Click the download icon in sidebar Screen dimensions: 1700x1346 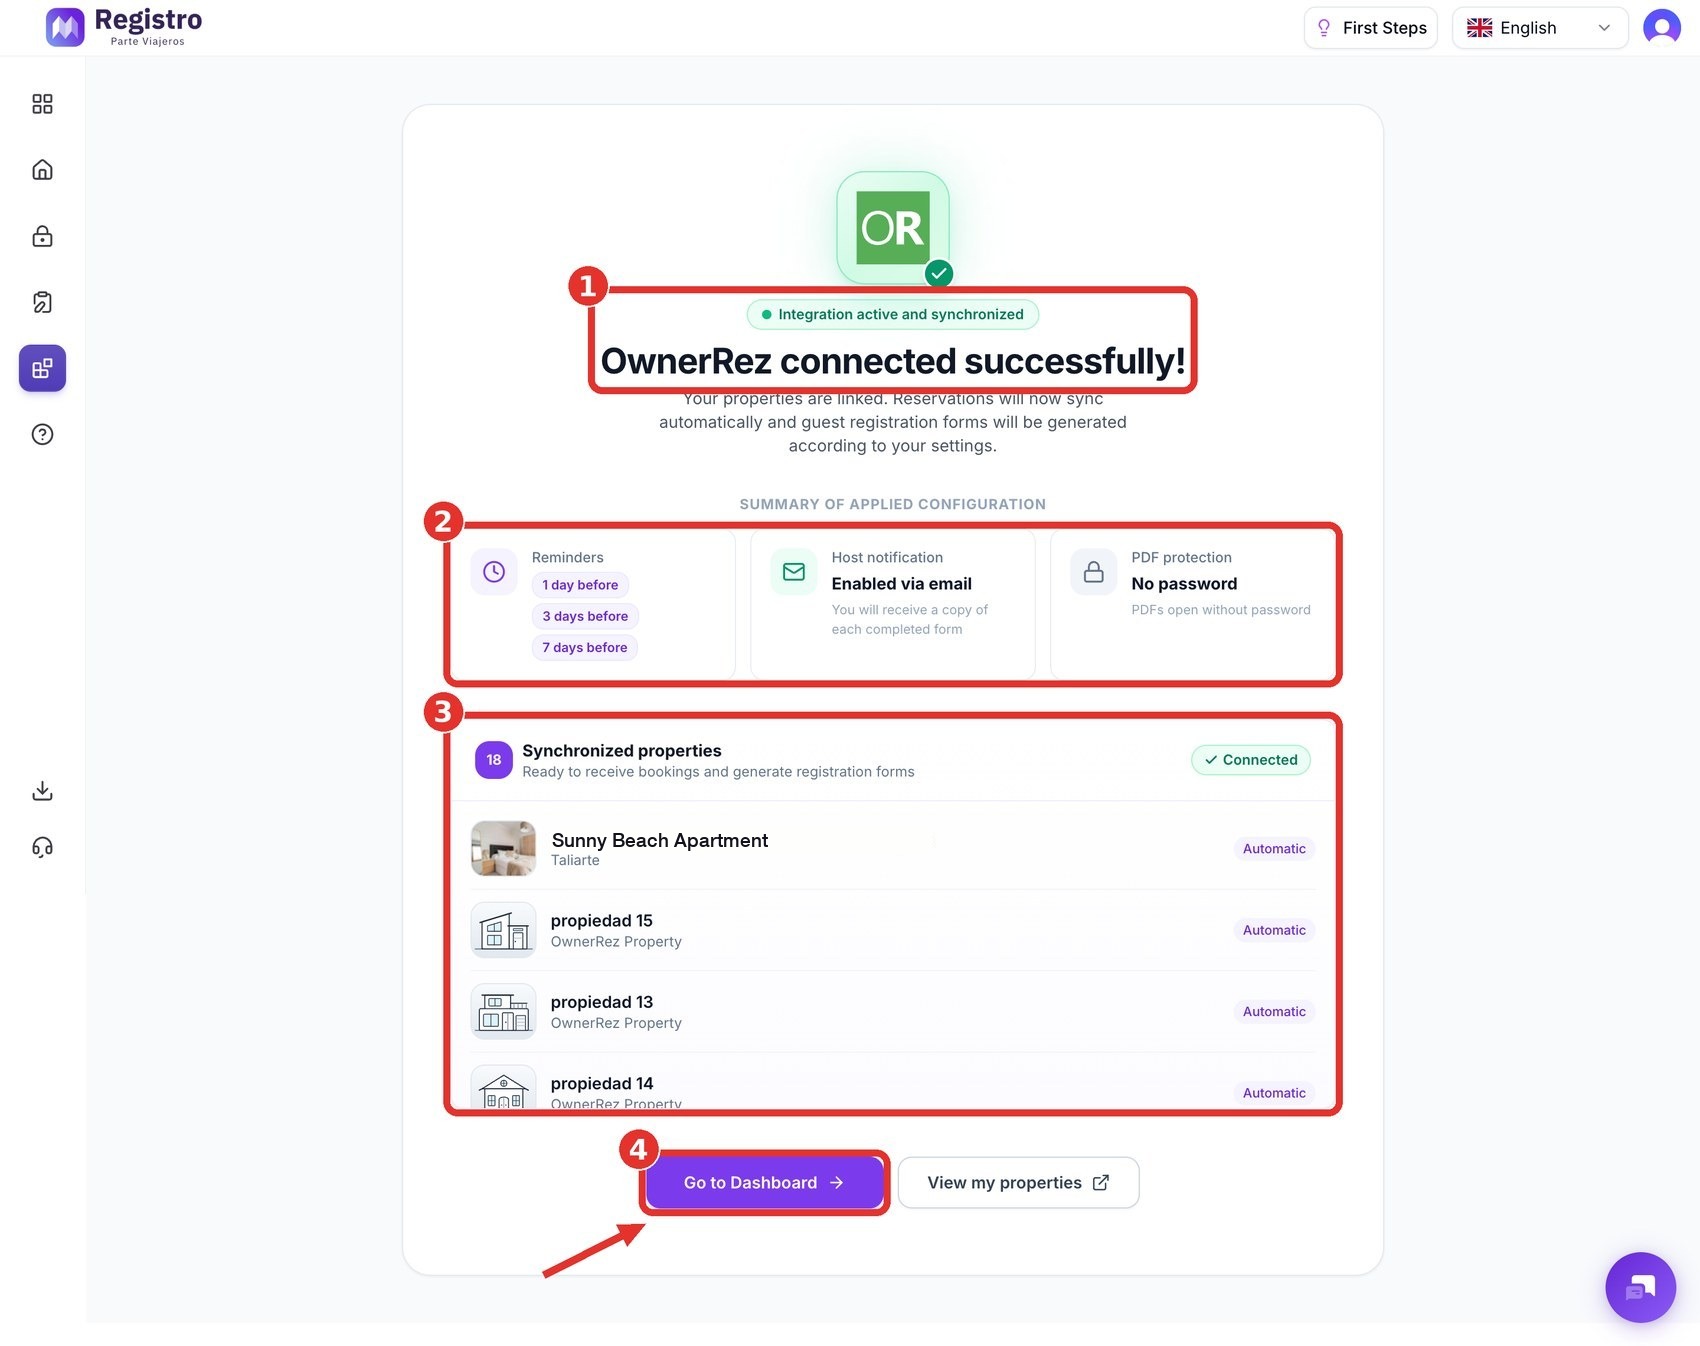pyautogui.click(x=42, y=791)
